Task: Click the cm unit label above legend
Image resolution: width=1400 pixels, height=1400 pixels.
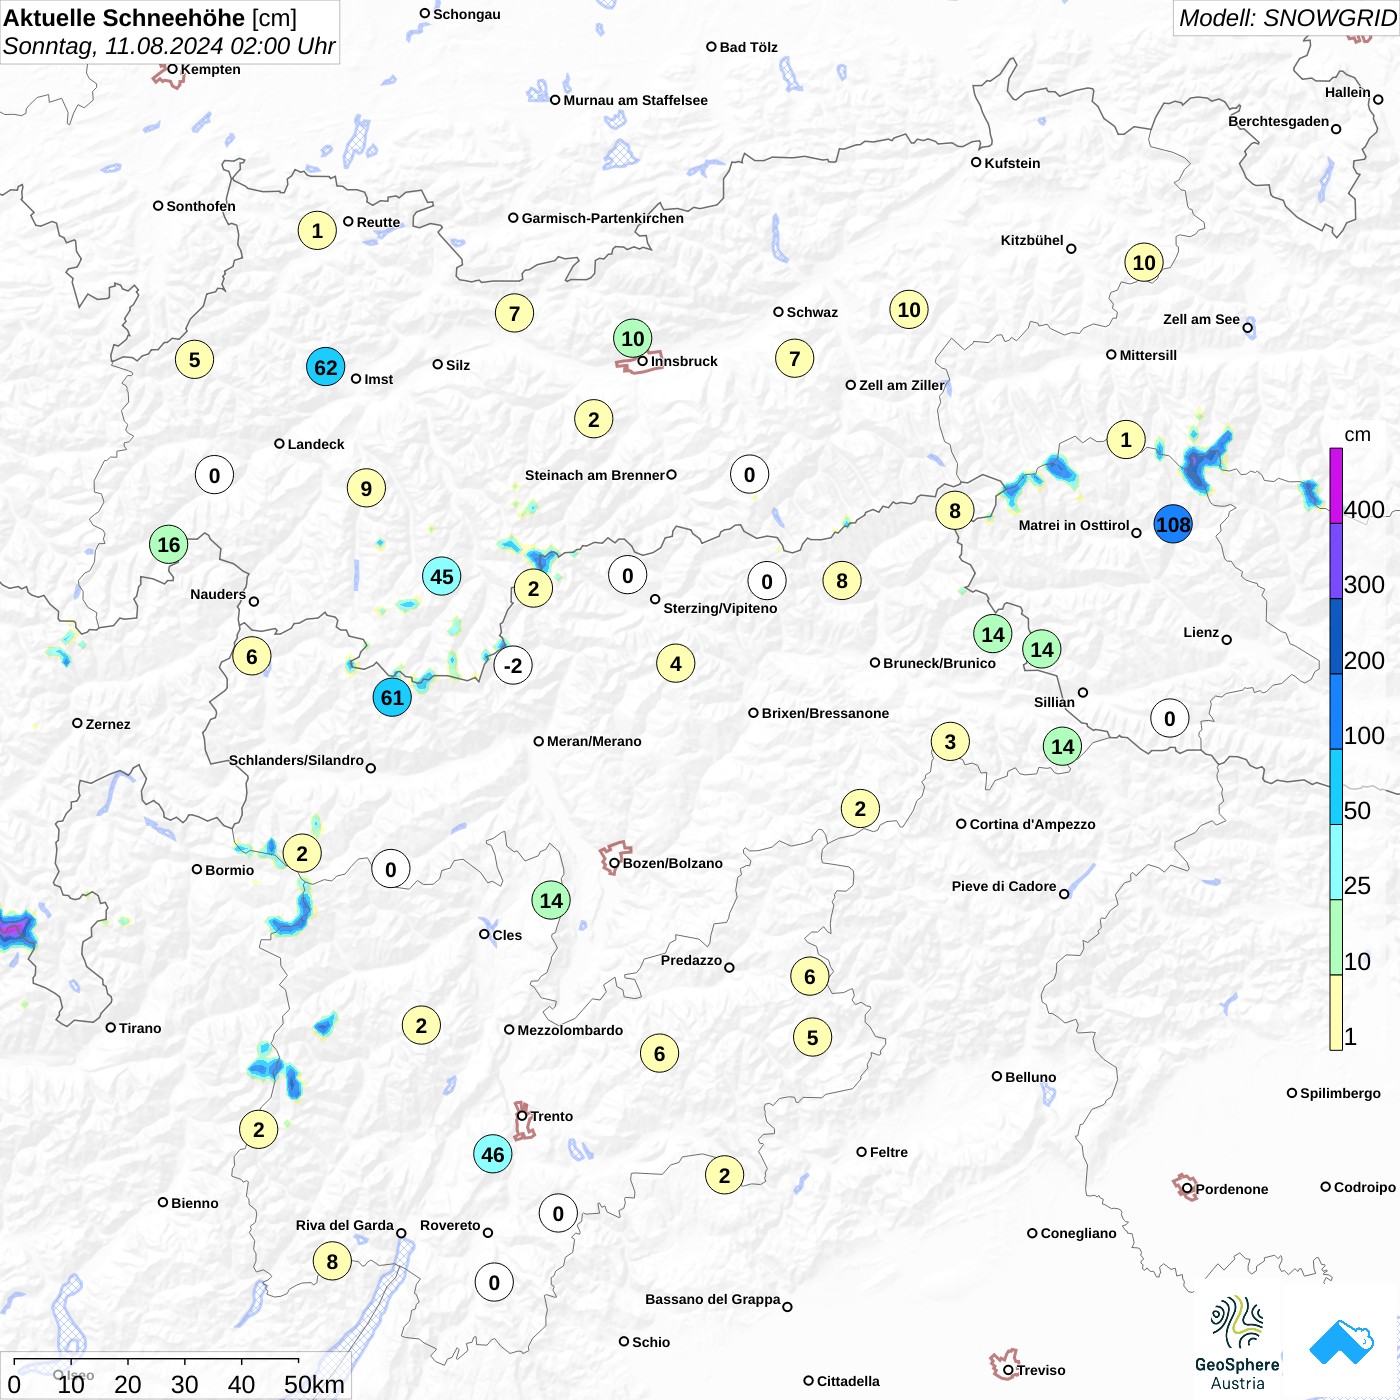Action: pos(1357,434)
